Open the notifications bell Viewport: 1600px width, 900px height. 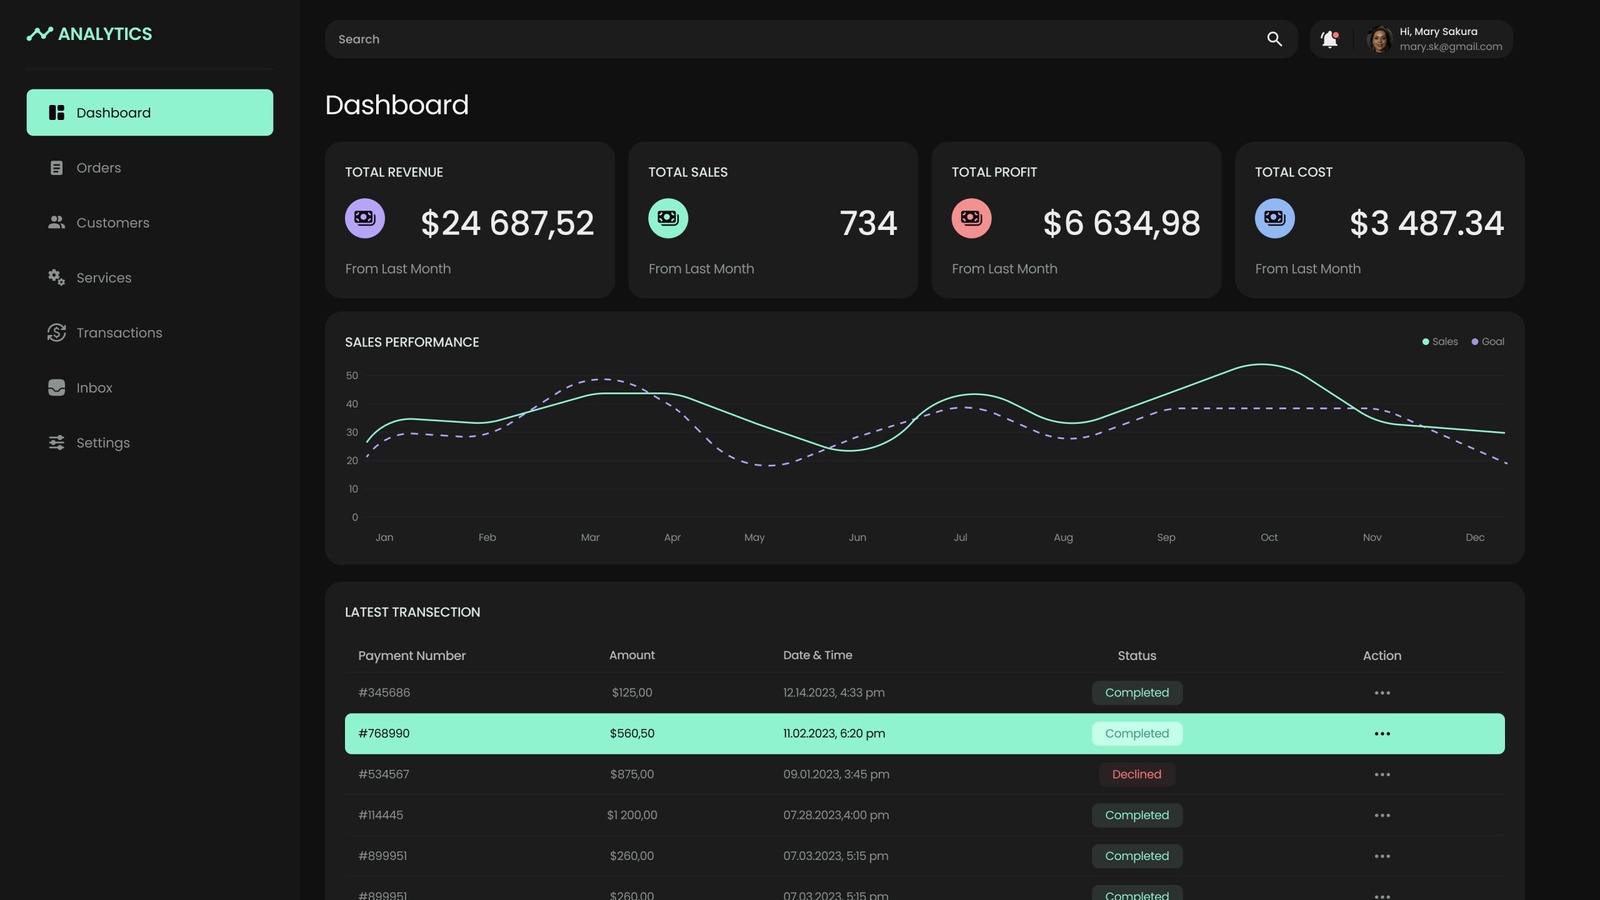(1329, 39)
